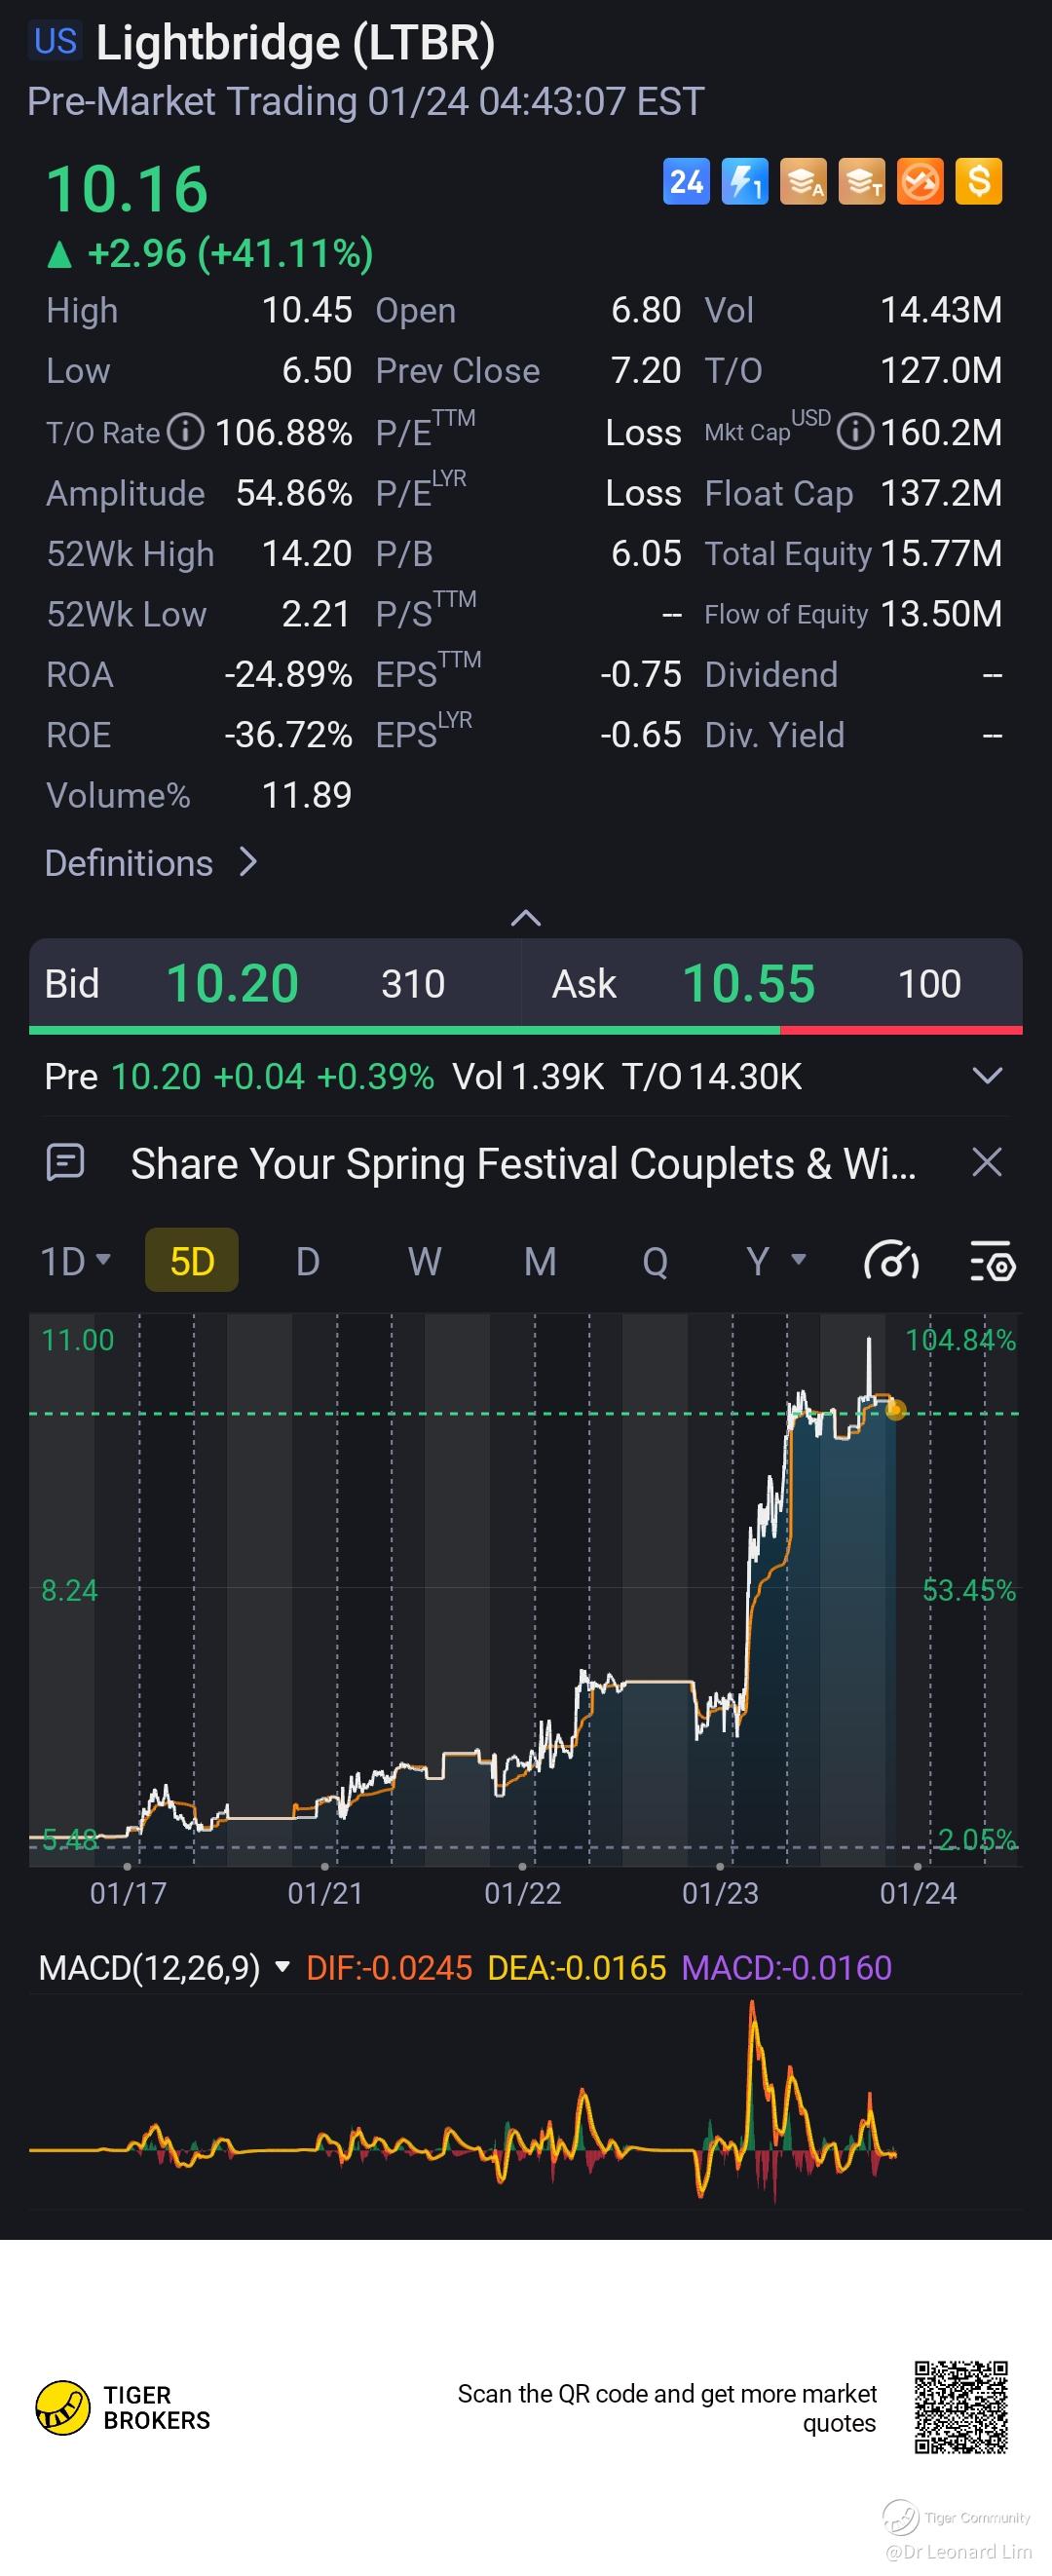Tap the orange dollar sign badge
1052x2576 pixels.
click(x=978, y=182)
